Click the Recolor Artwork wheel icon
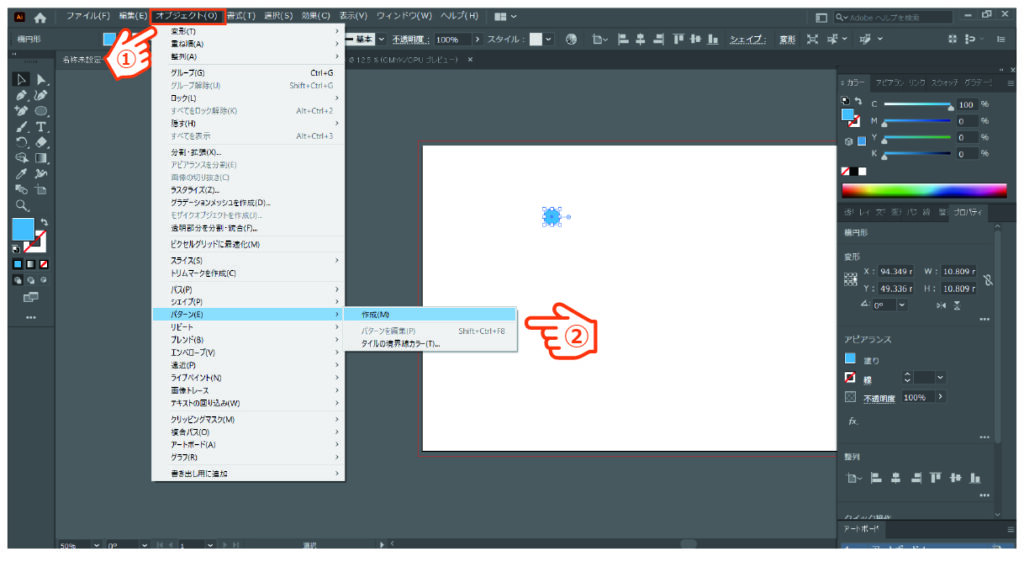Screen dimensions: 1024x583 (571, 40)
